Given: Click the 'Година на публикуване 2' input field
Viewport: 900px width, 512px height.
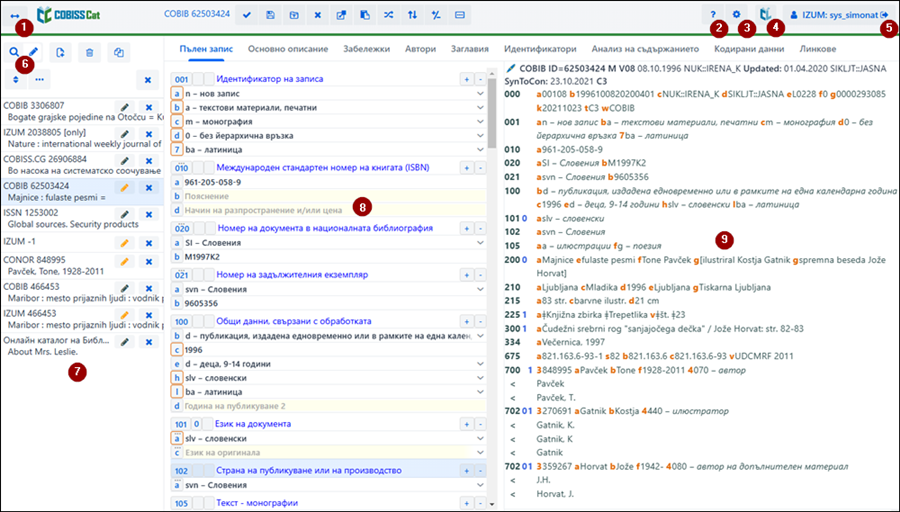Looking at the screenshot, I should 333,406.
